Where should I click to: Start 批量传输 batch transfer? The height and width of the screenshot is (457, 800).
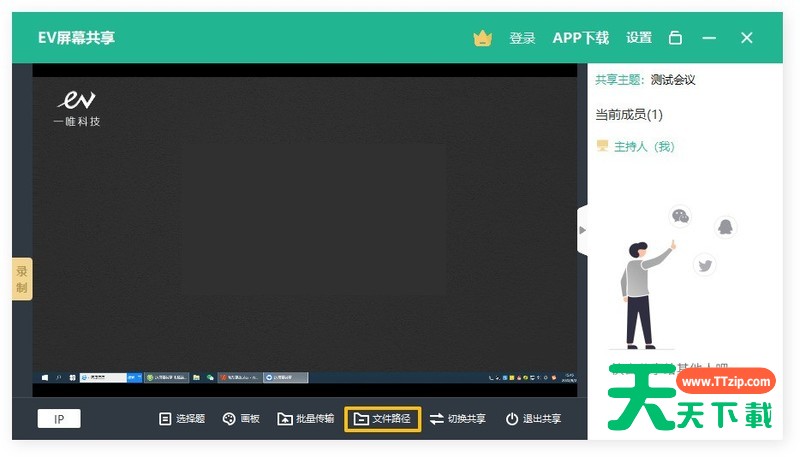[306, 419]
